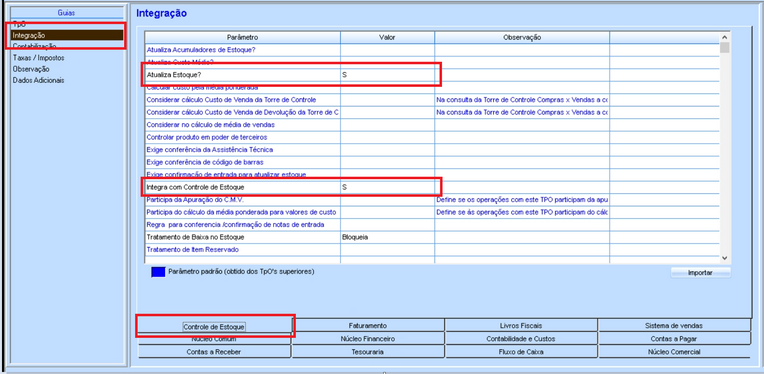Click the Valor cell for Atualiza Estoque?
This screenshot has width=764, height=374.
(387, 75)
